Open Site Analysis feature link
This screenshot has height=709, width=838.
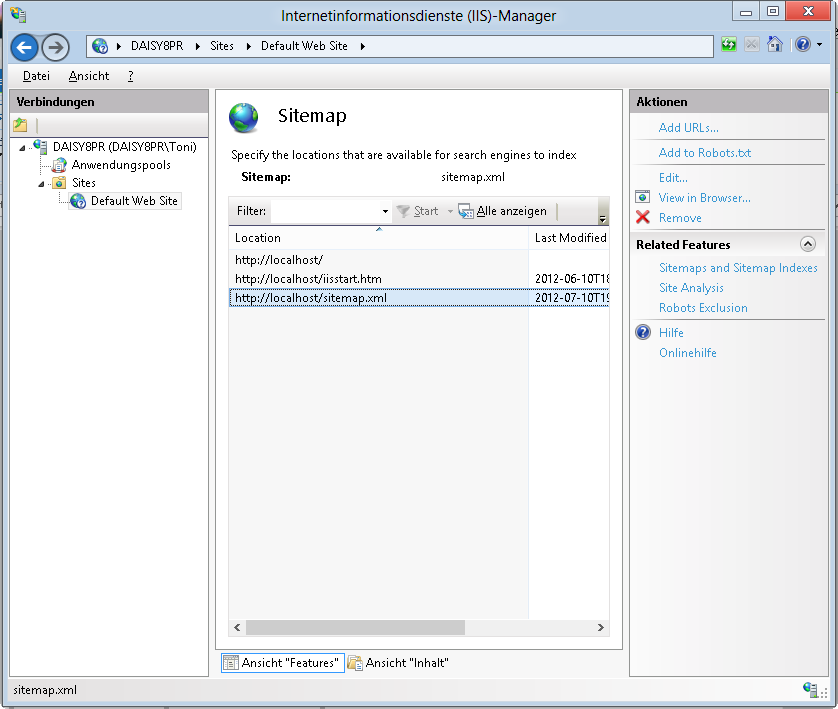click(x=691, y=288)
